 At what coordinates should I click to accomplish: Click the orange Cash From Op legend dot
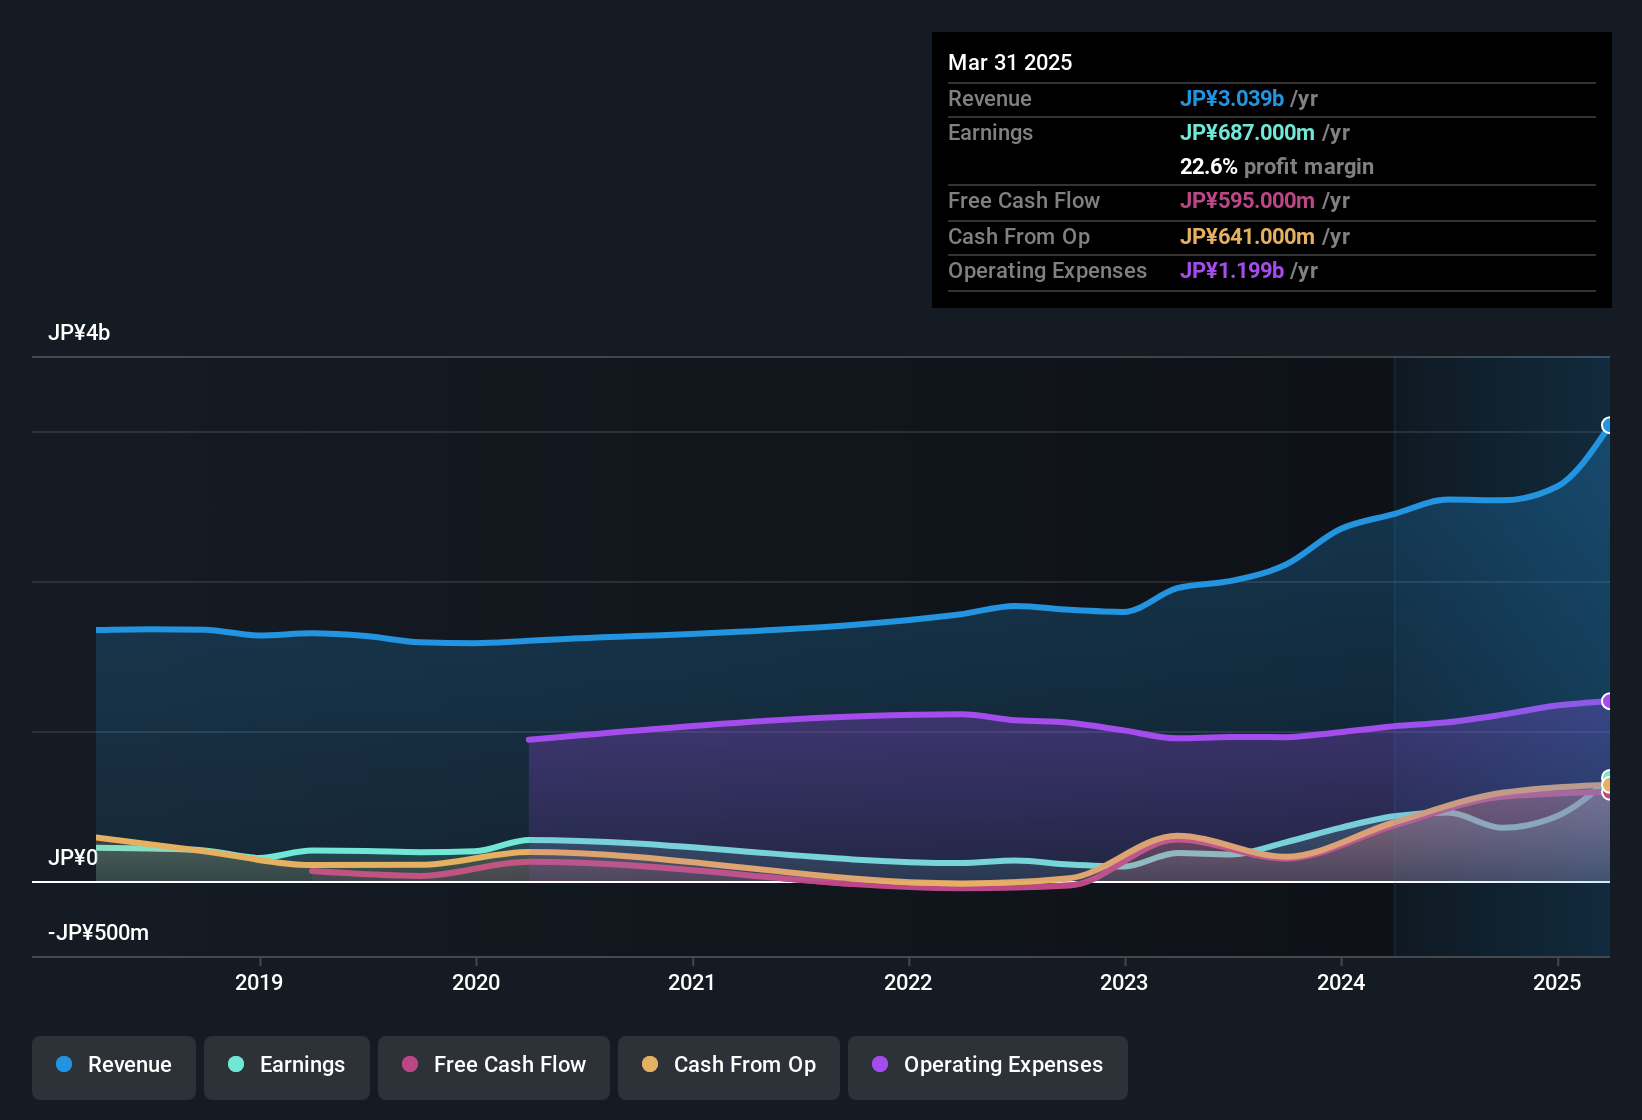650,1064
